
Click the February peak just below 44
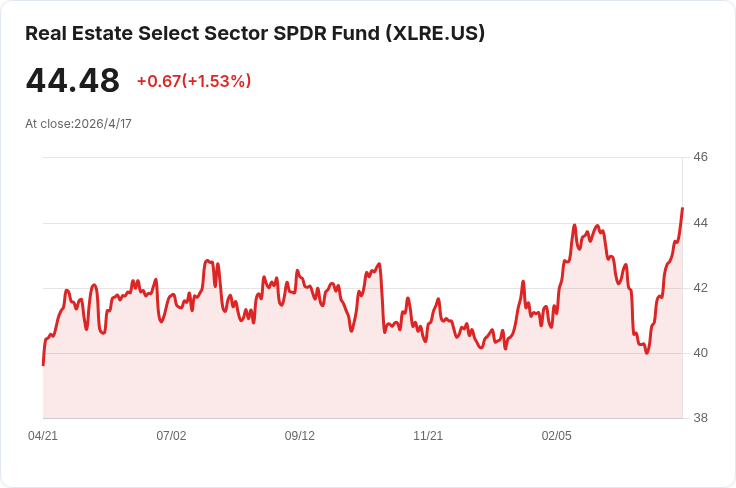(x=575, y=225)
